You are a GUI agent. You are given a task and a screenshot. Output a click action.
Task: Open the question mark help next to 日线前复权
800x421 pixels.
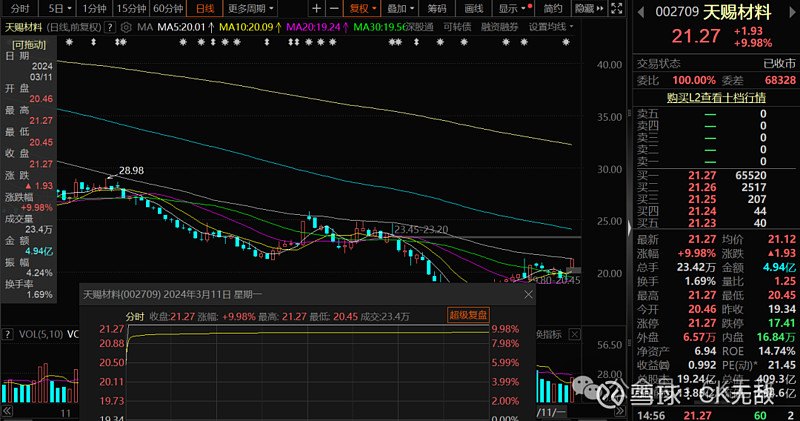click(x=109, y=27)
